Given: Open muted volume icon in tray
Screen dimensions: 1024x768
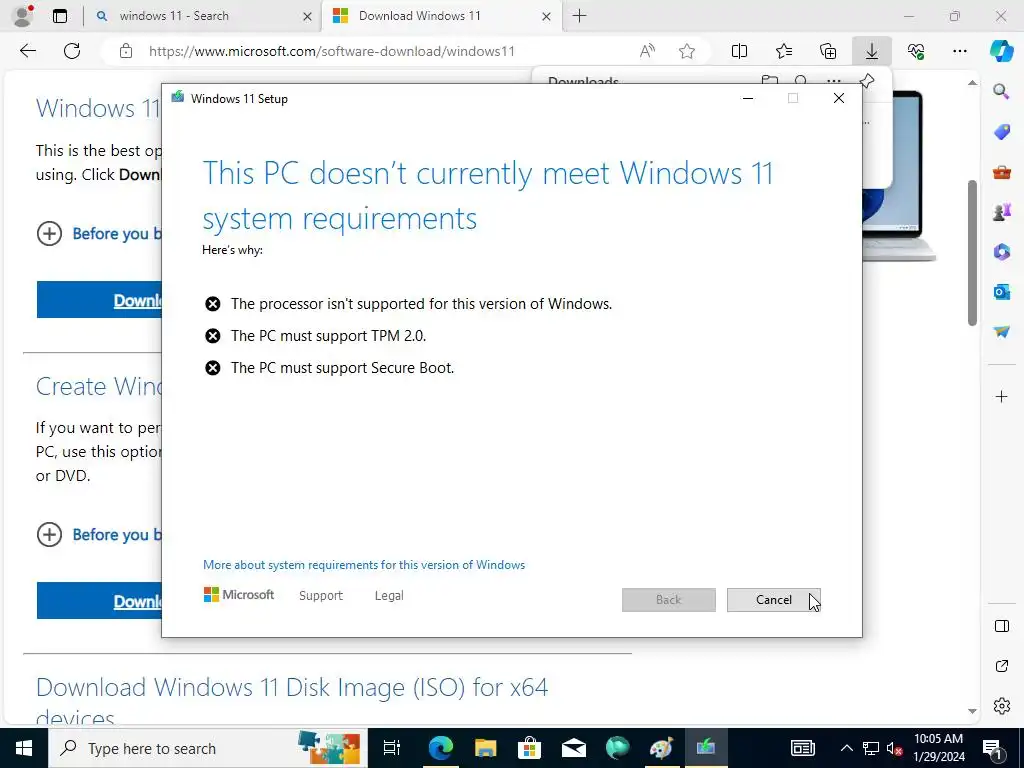Looking at the screenshot, I should tap(894, 748).
